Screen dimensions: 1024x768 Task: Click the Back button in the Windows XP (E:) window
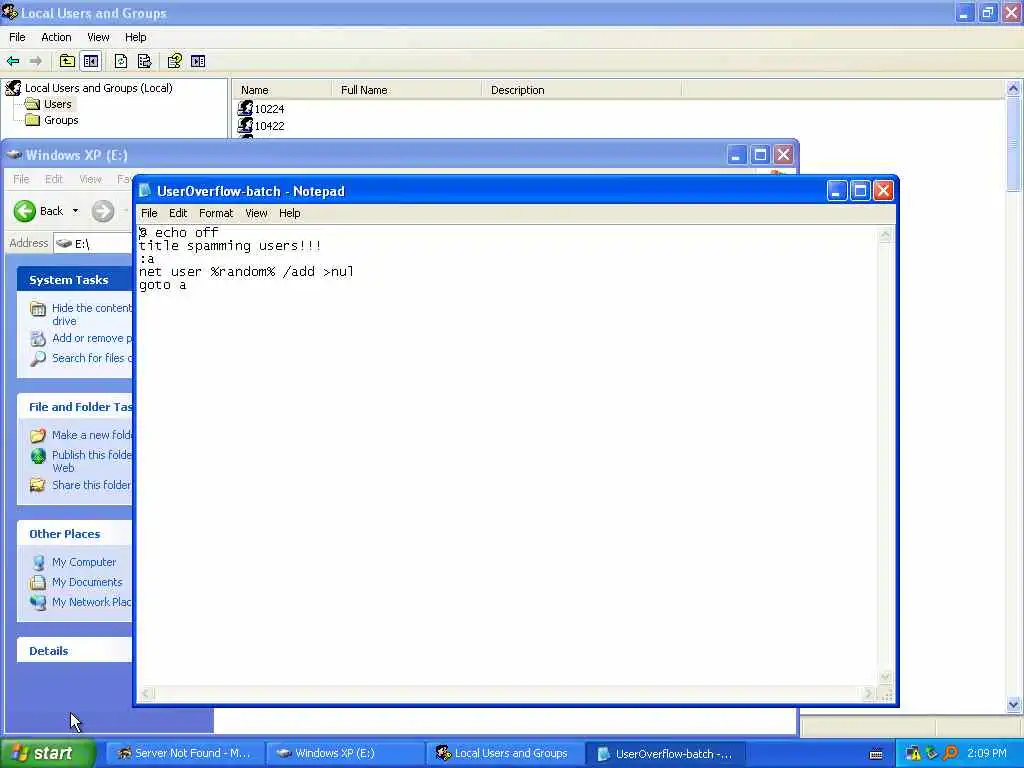(39, 211)
